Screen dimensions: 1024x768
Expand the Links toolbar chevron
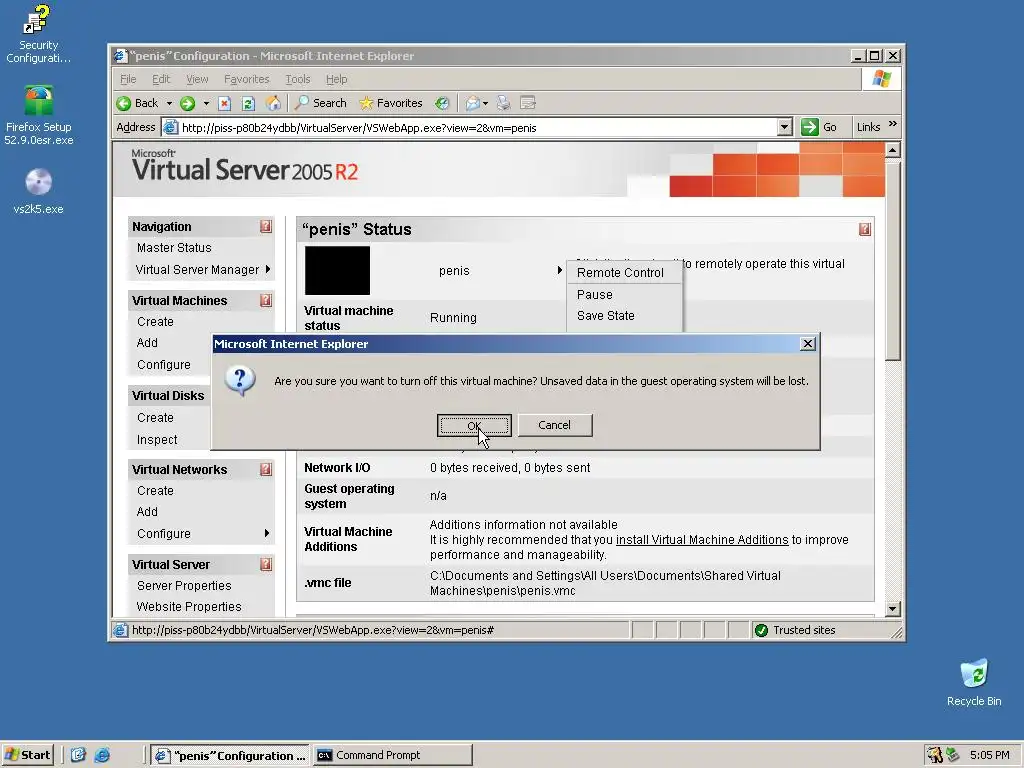(x=893, y=124)
